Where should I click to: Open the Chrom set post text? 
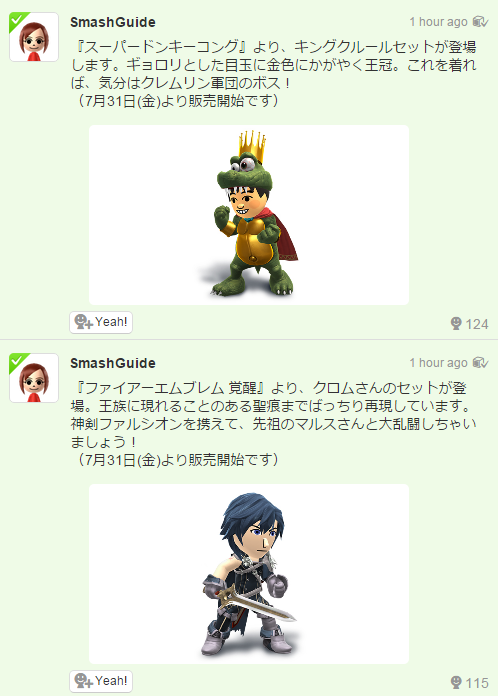pyautogui.click(x=273, y=423)
